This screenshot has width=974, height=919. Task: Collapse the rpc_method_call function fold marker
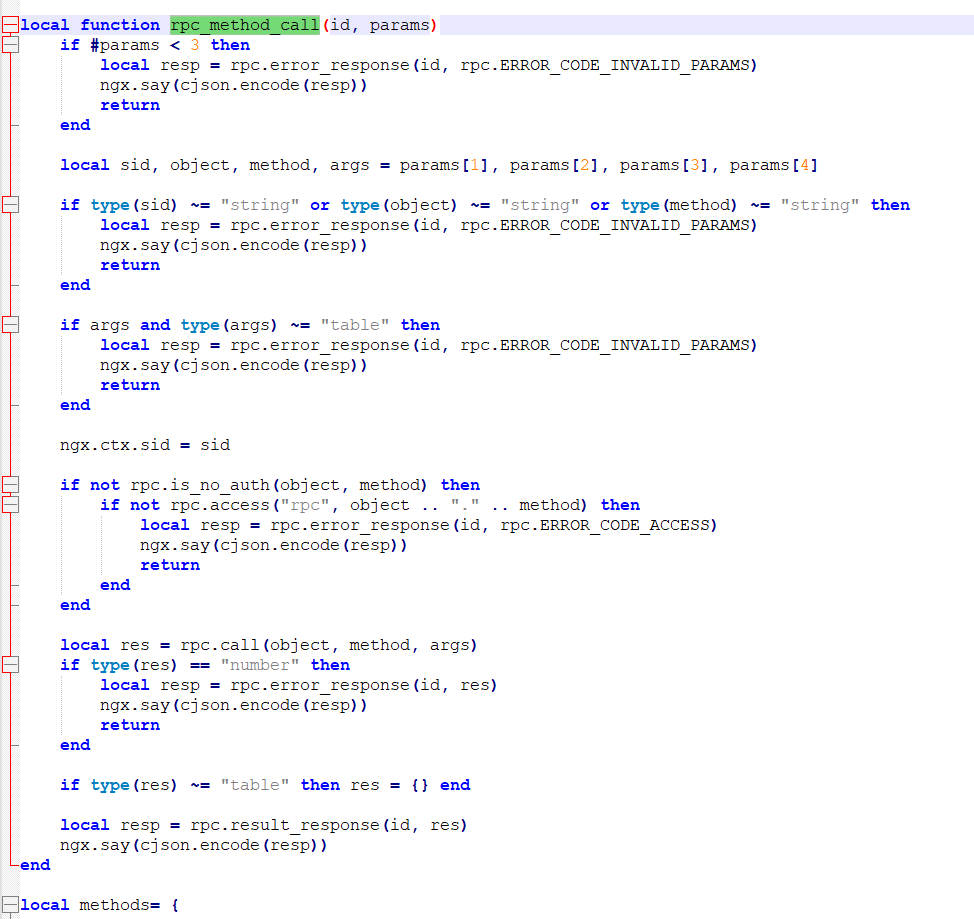point(10,25)
